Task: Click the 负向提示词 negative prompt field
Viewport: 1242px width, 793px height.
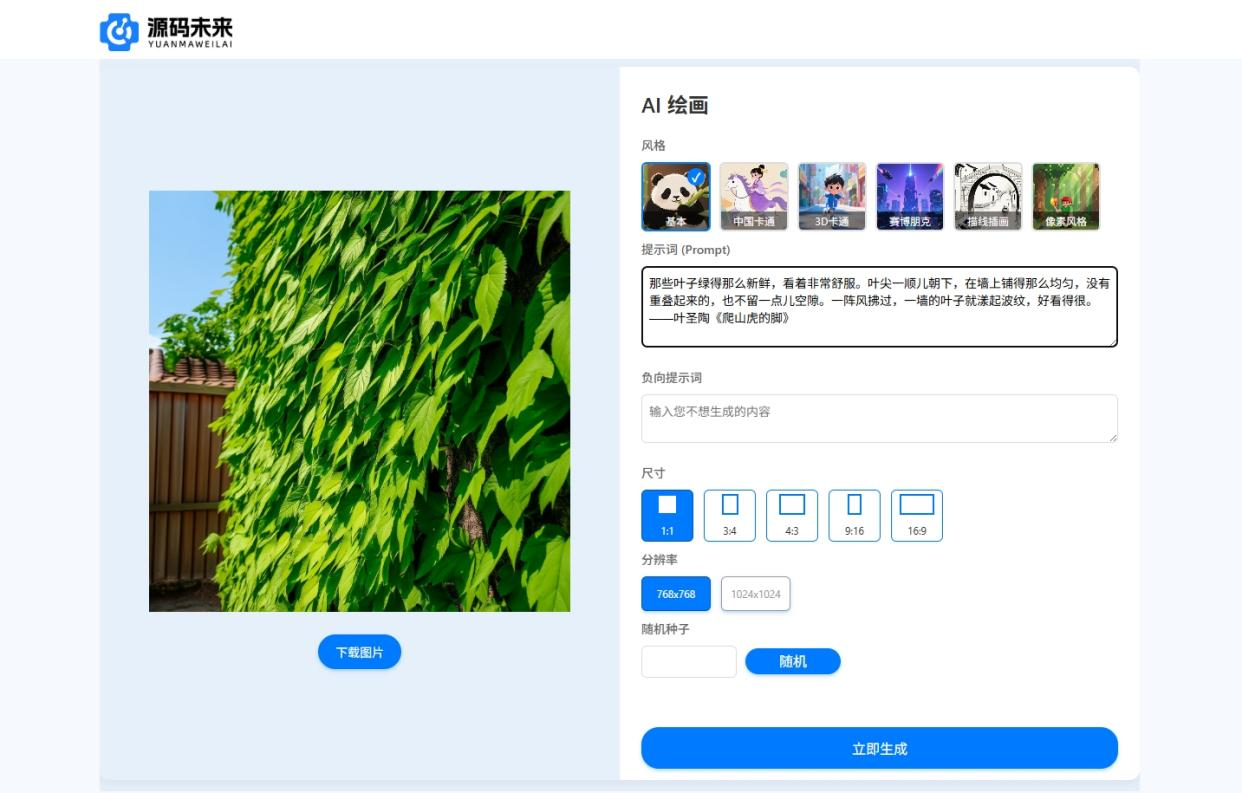Action: pos(879,418)
